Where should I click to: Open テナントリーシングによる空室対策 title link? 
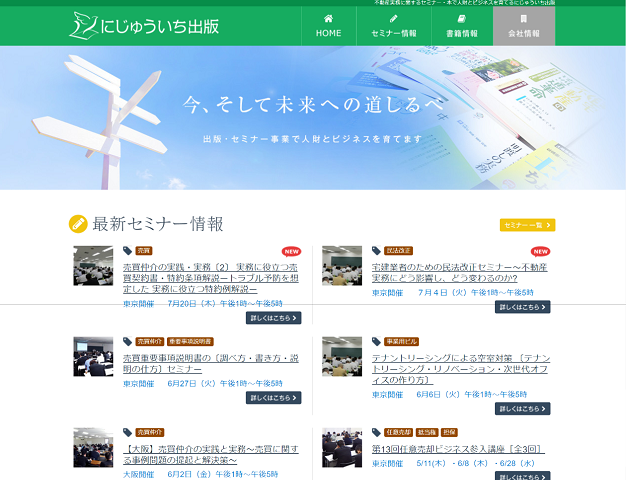click(x=461, y=369)
